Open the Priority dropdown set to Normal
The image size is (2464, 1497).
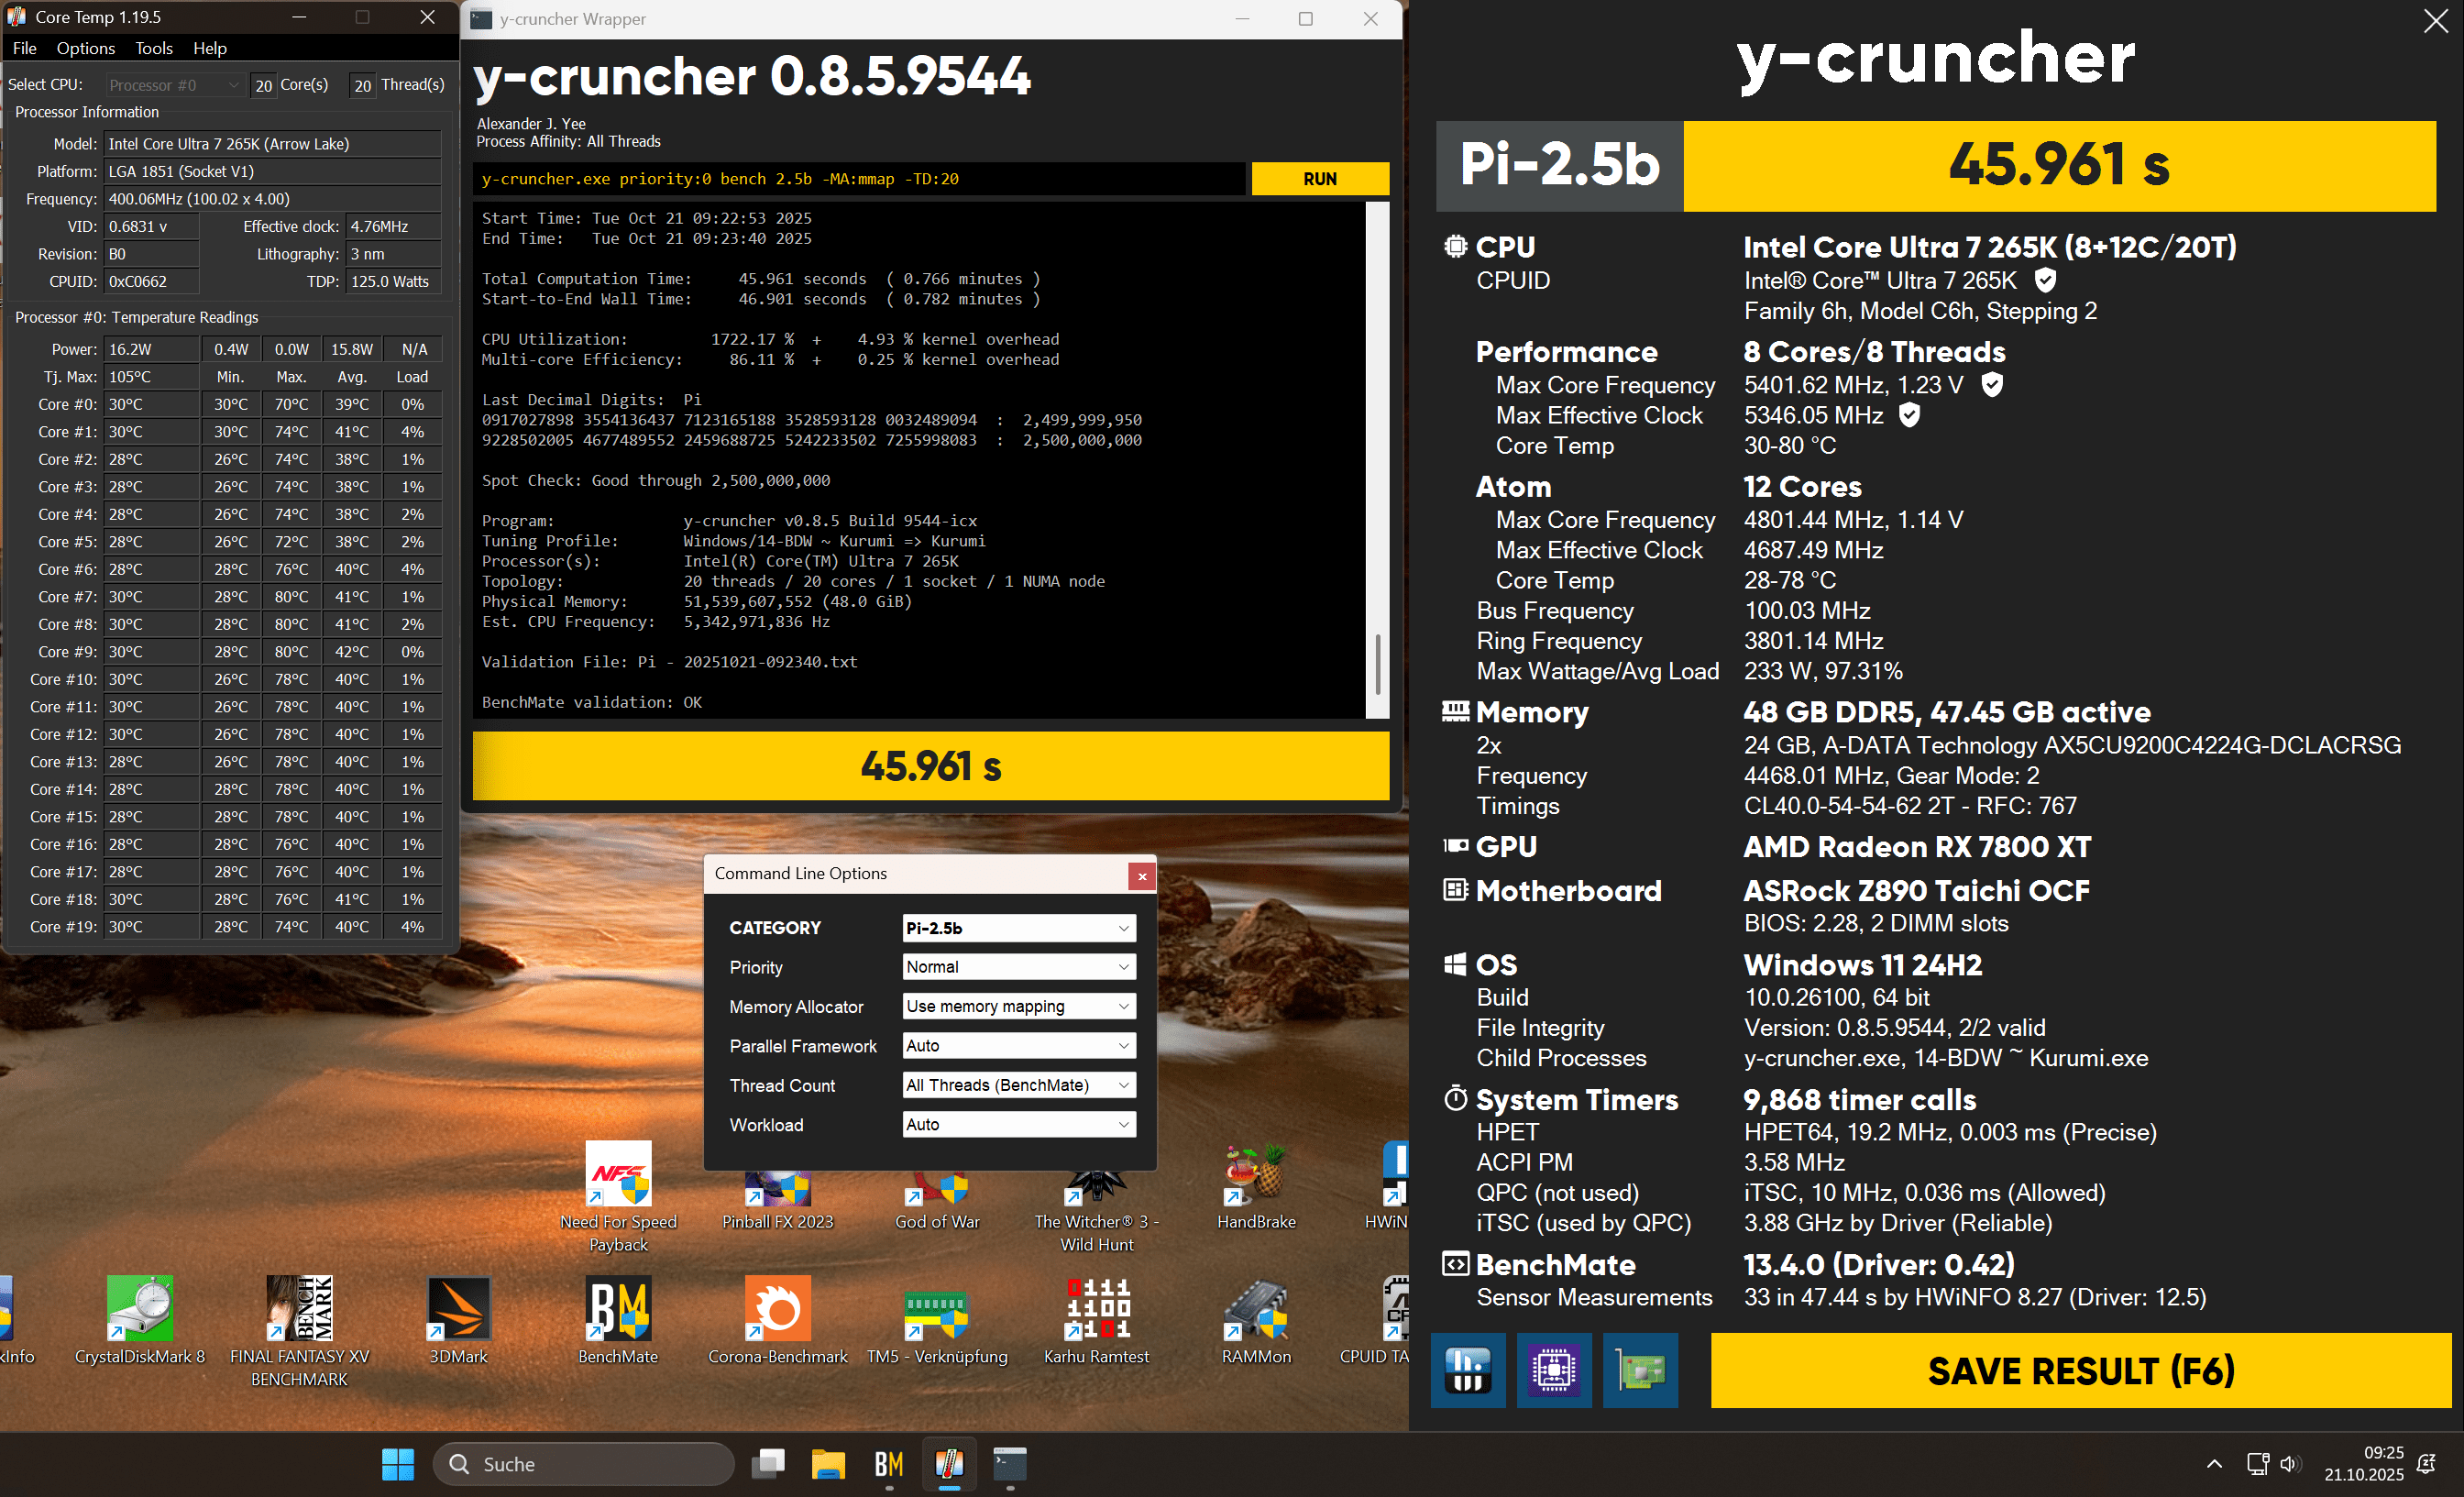1018,967
